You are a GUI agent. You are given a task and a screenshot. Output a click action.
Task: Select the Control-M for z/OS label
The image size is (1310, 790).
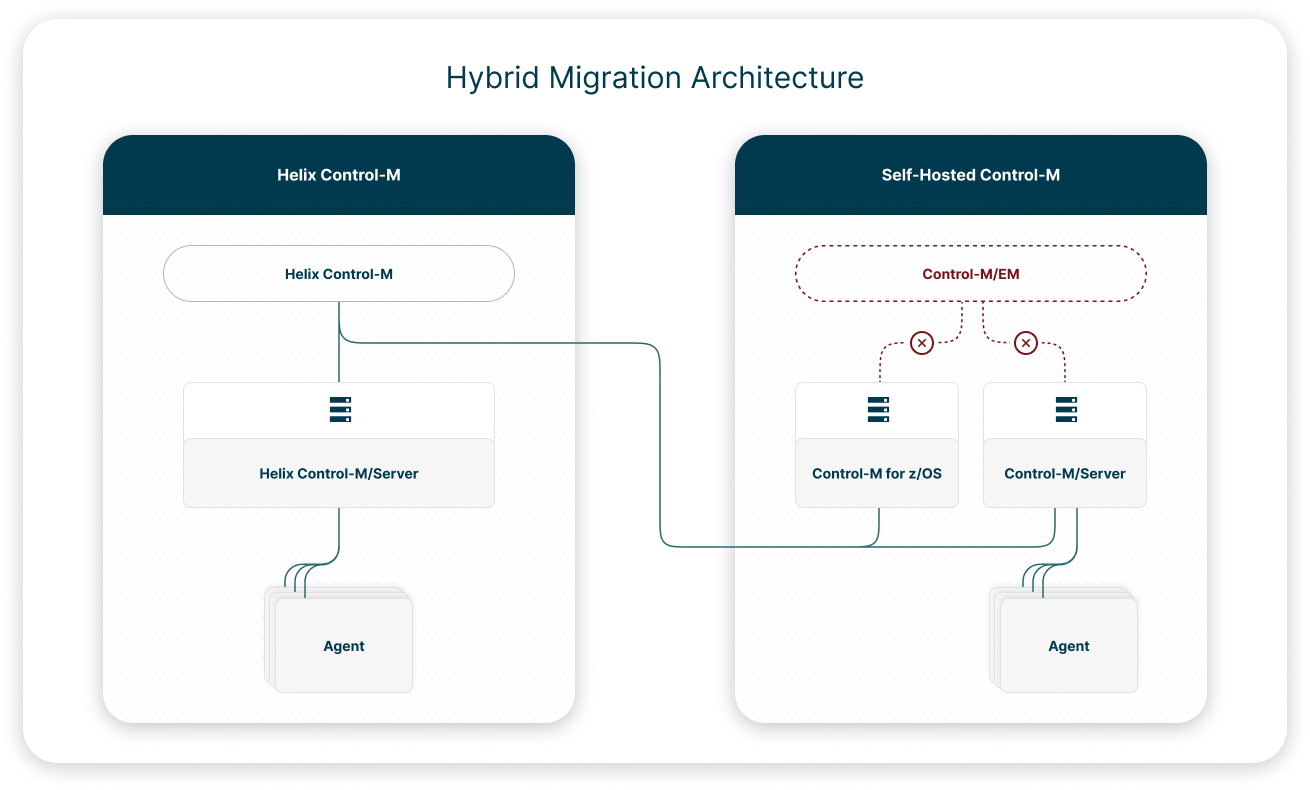pyautogui.click(x=877, y=473)
